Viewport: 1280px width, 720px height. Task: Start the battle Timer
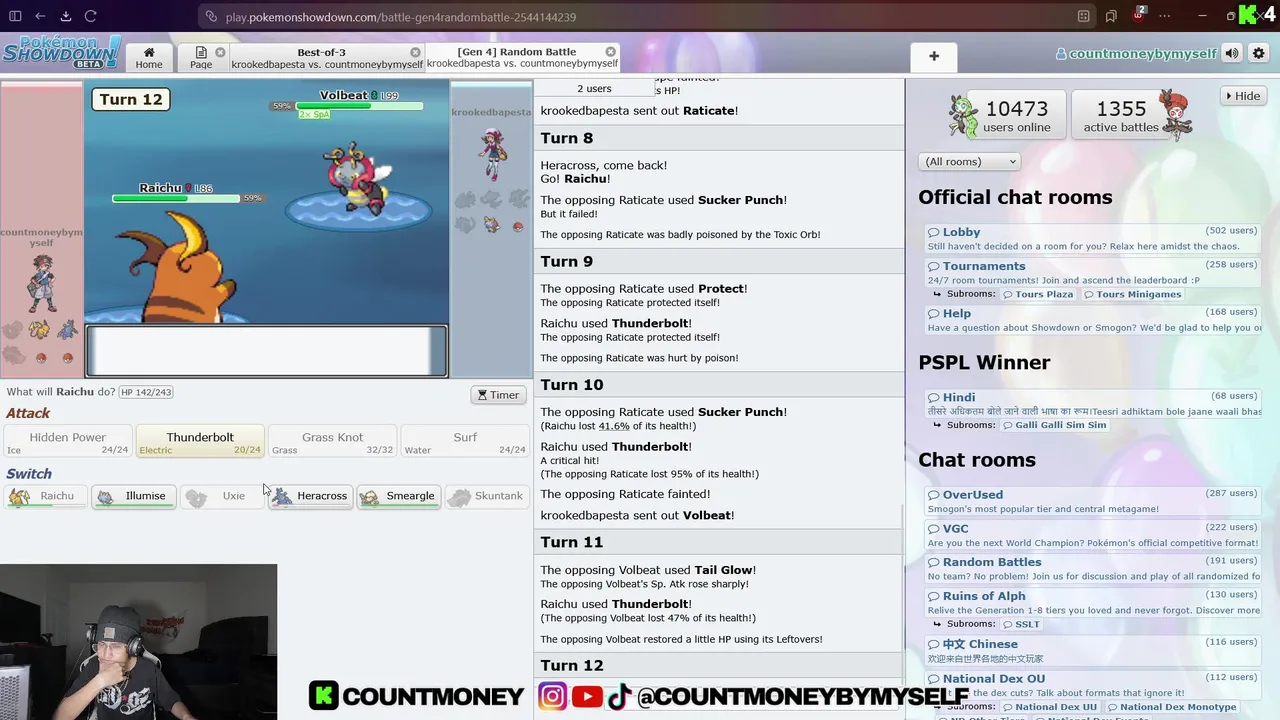coord(498,395)
